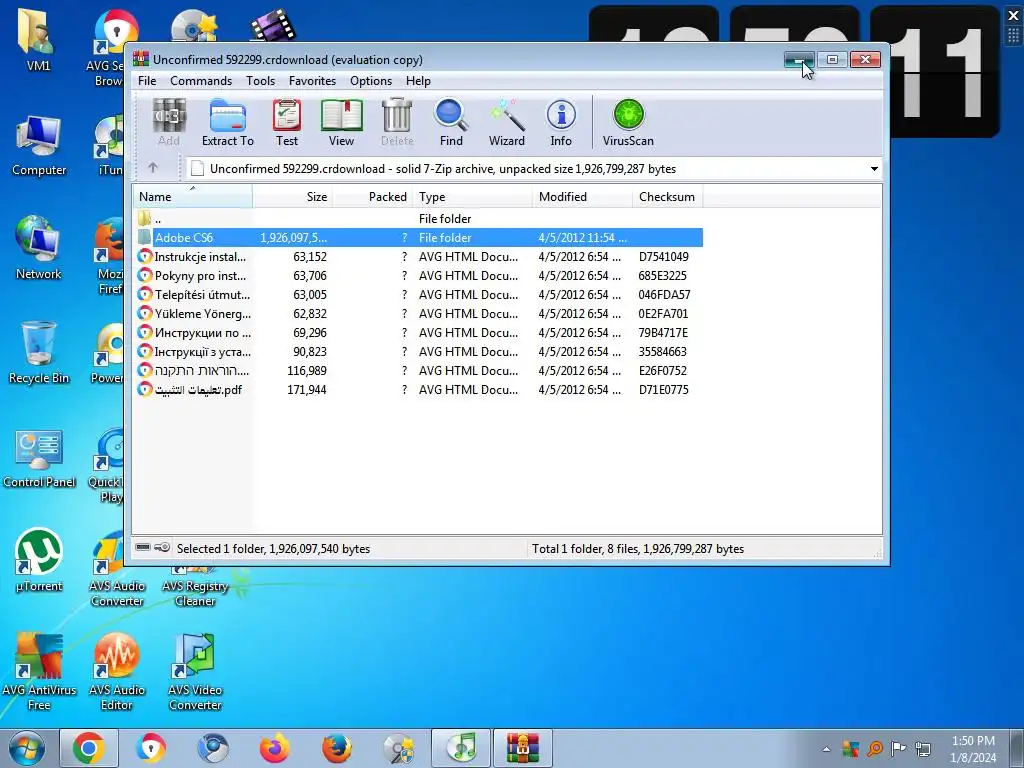Sort by Modified column header

583,197
